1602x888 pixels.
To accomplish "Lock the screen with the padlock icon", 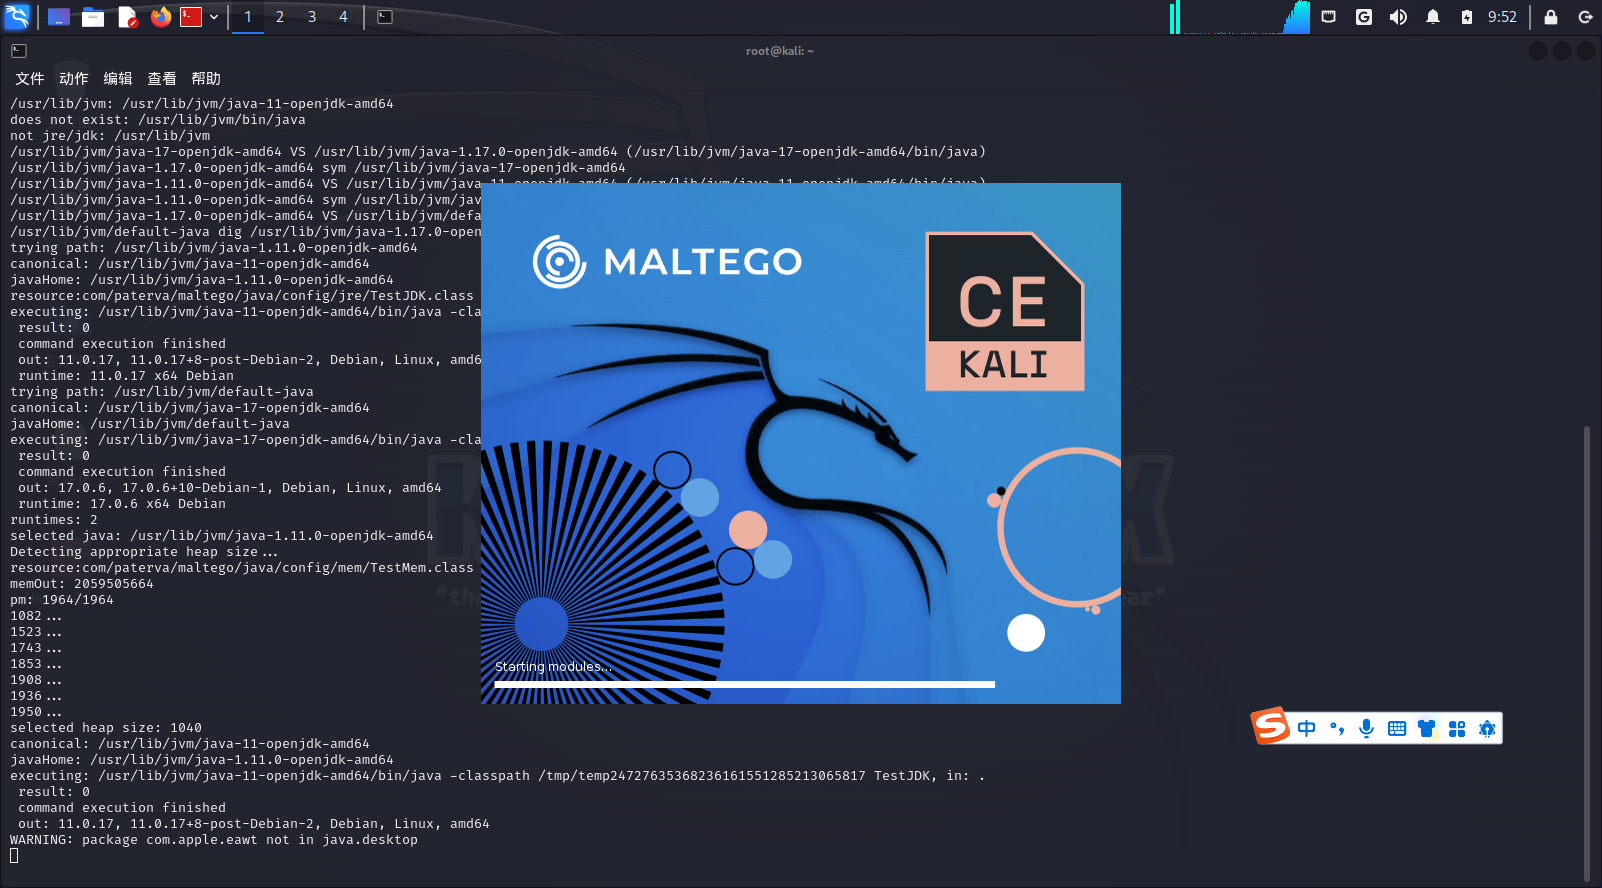I will [1551, 17].
